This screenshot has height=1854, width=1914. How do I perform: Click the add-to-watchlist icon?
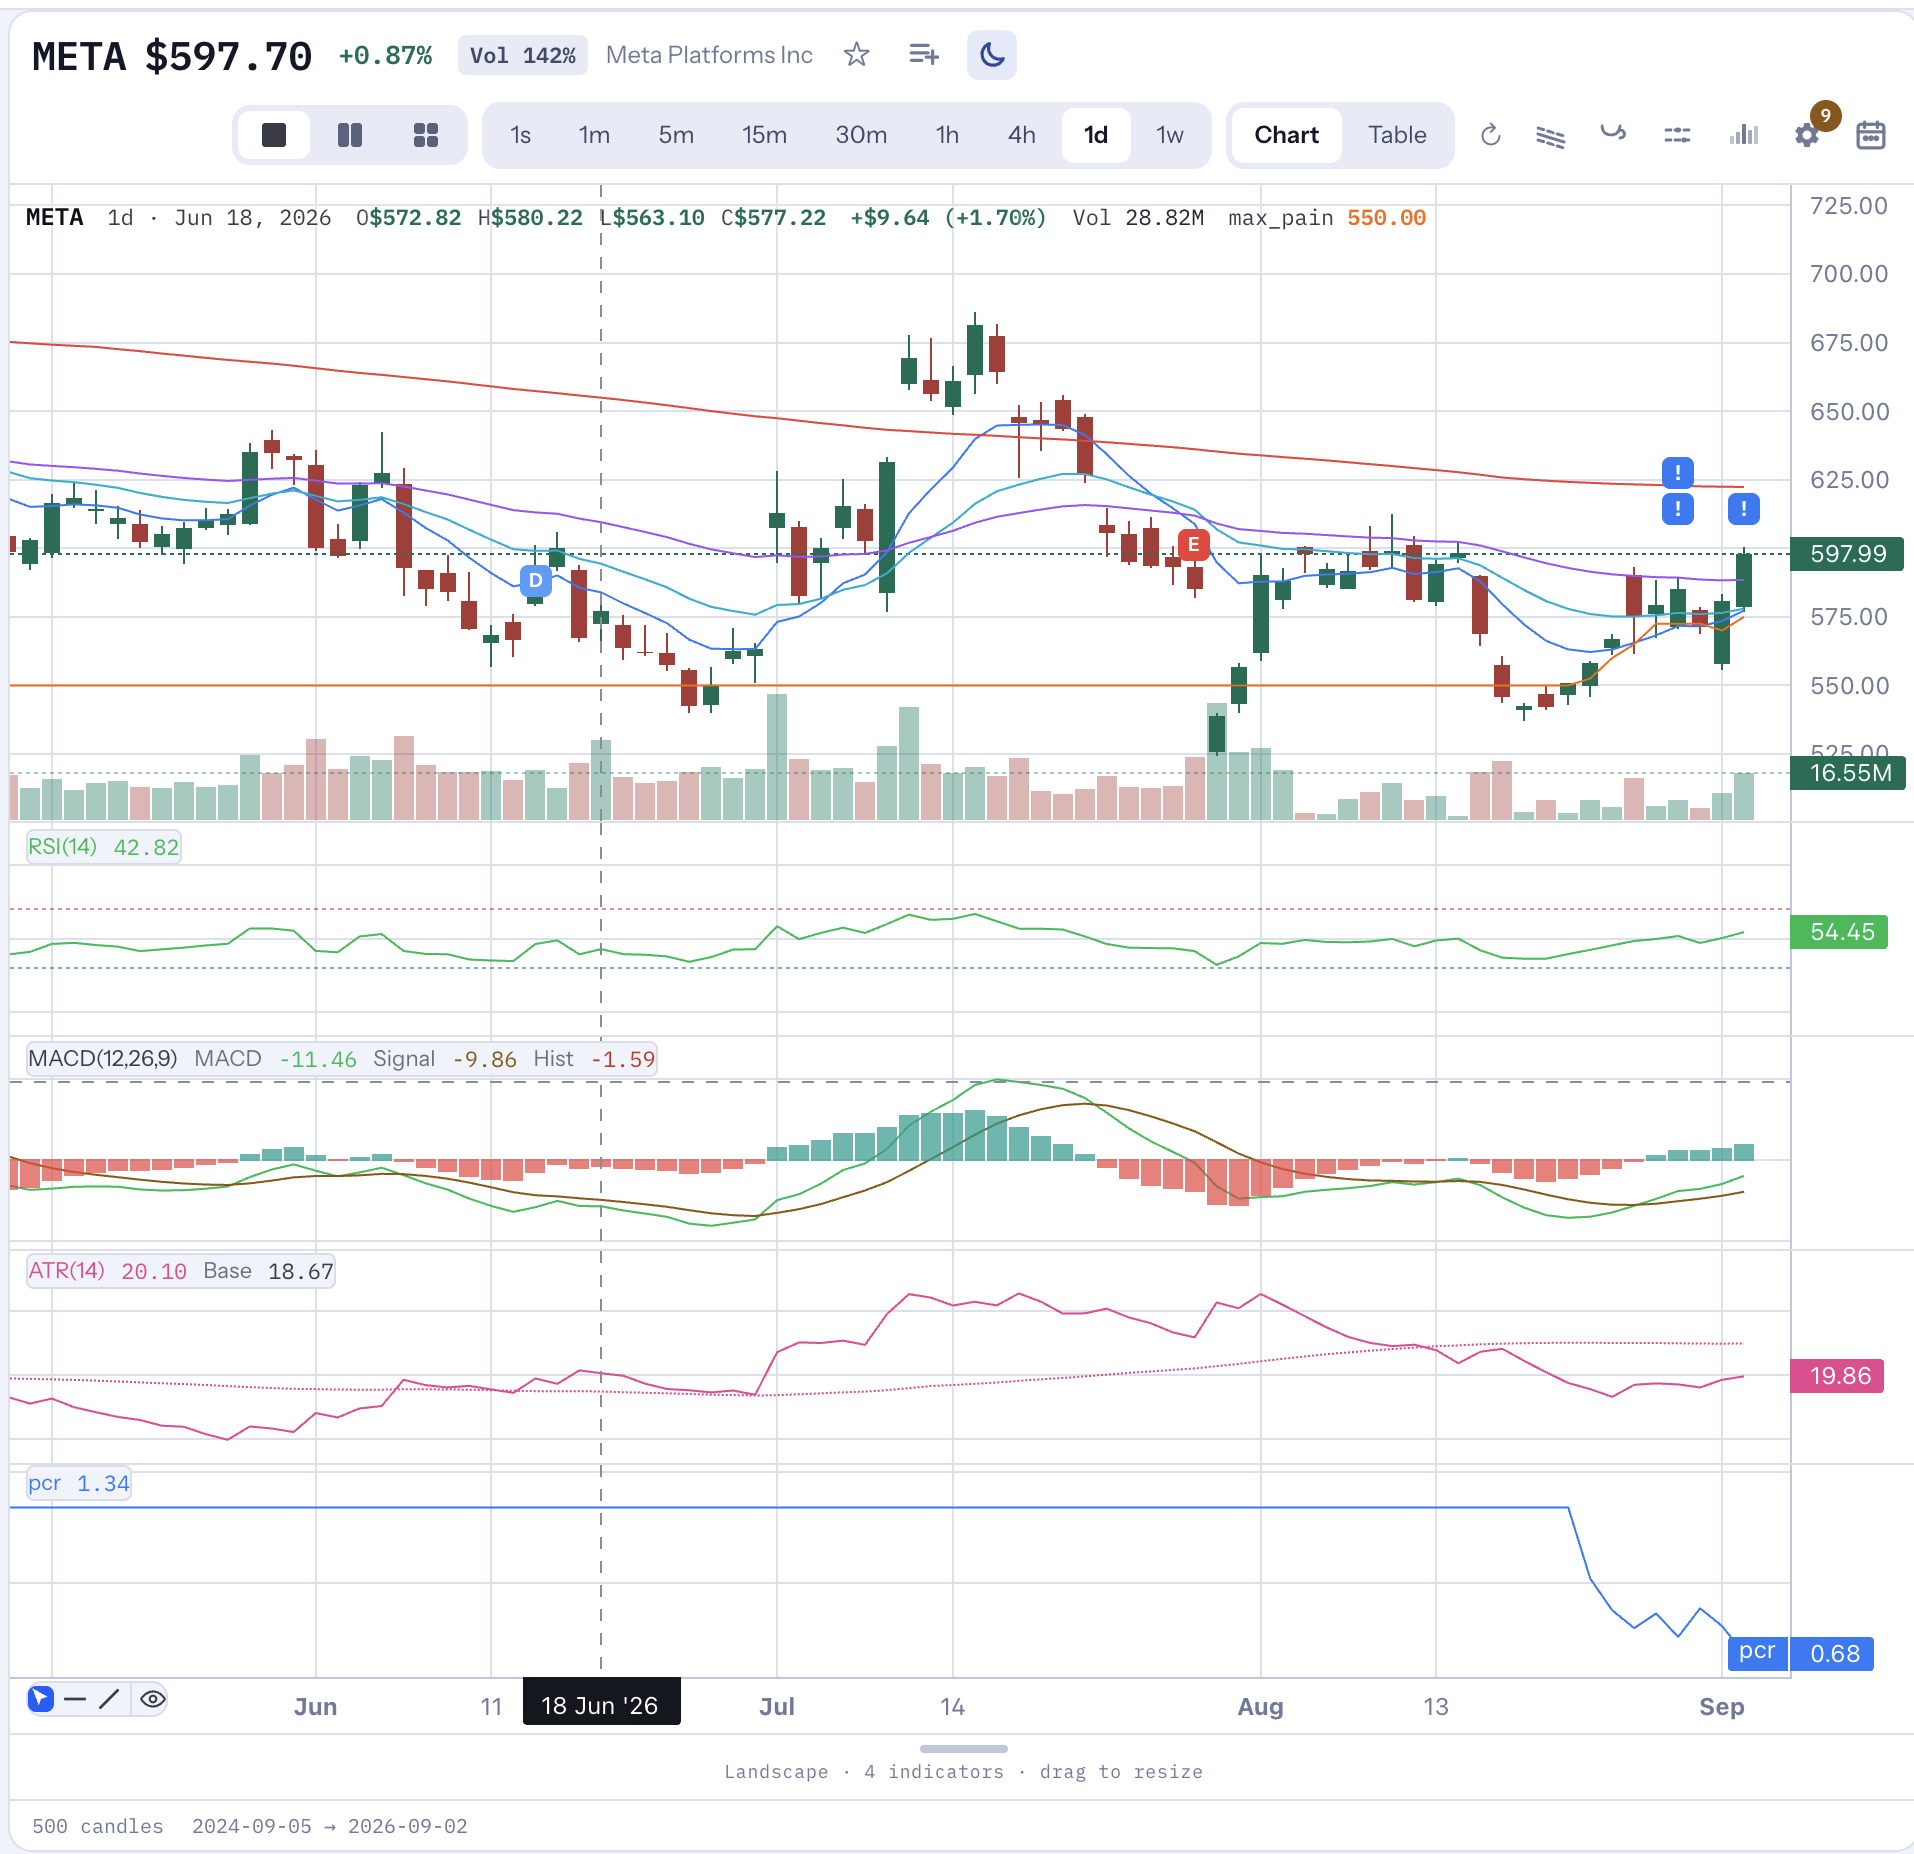pos(923,55)
